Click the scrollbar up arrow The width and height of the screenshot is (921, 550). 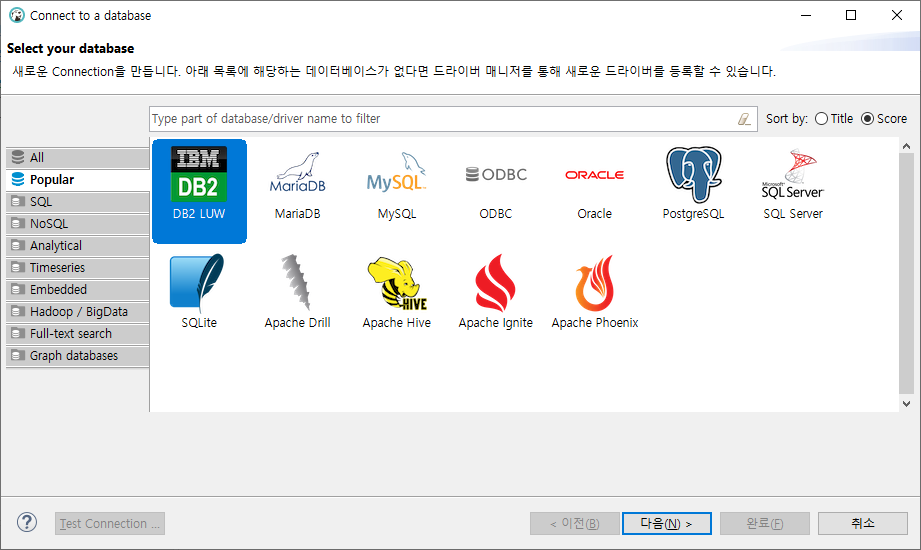pos(906,146)
